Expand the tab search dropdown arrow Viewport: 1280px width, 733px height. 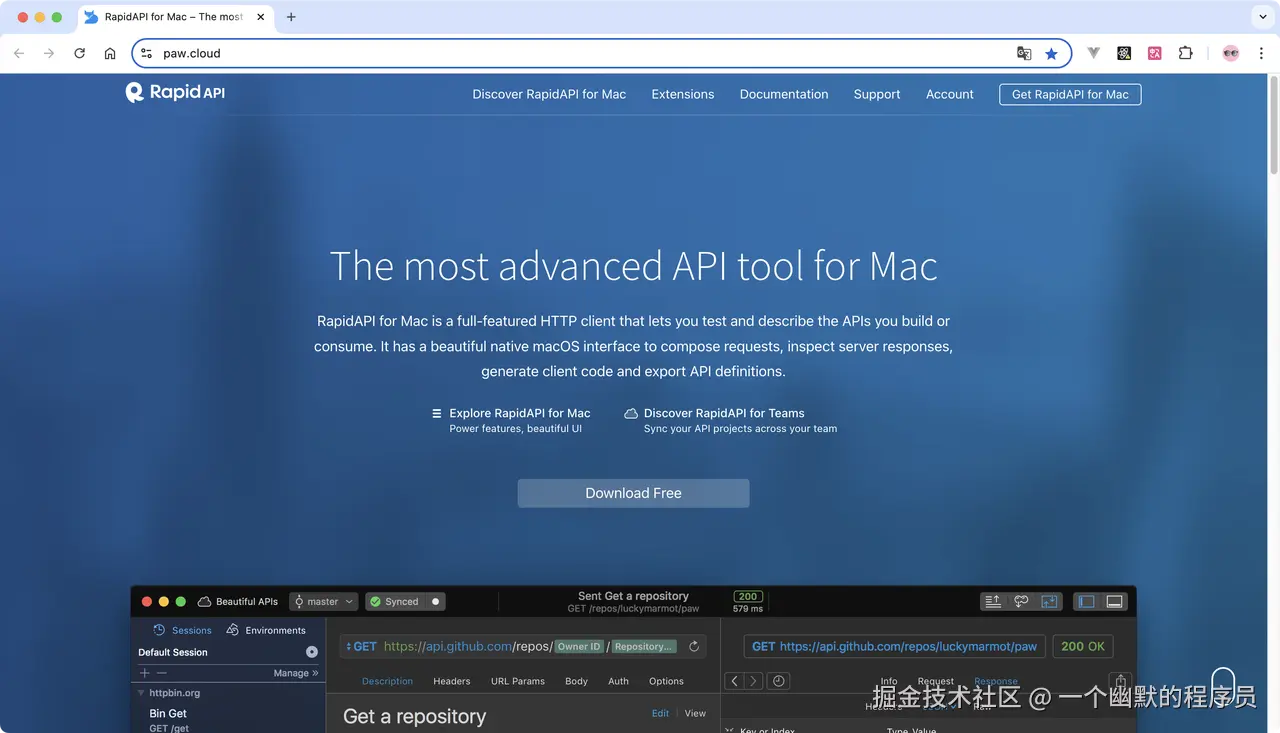click(x=1262, y=17)
